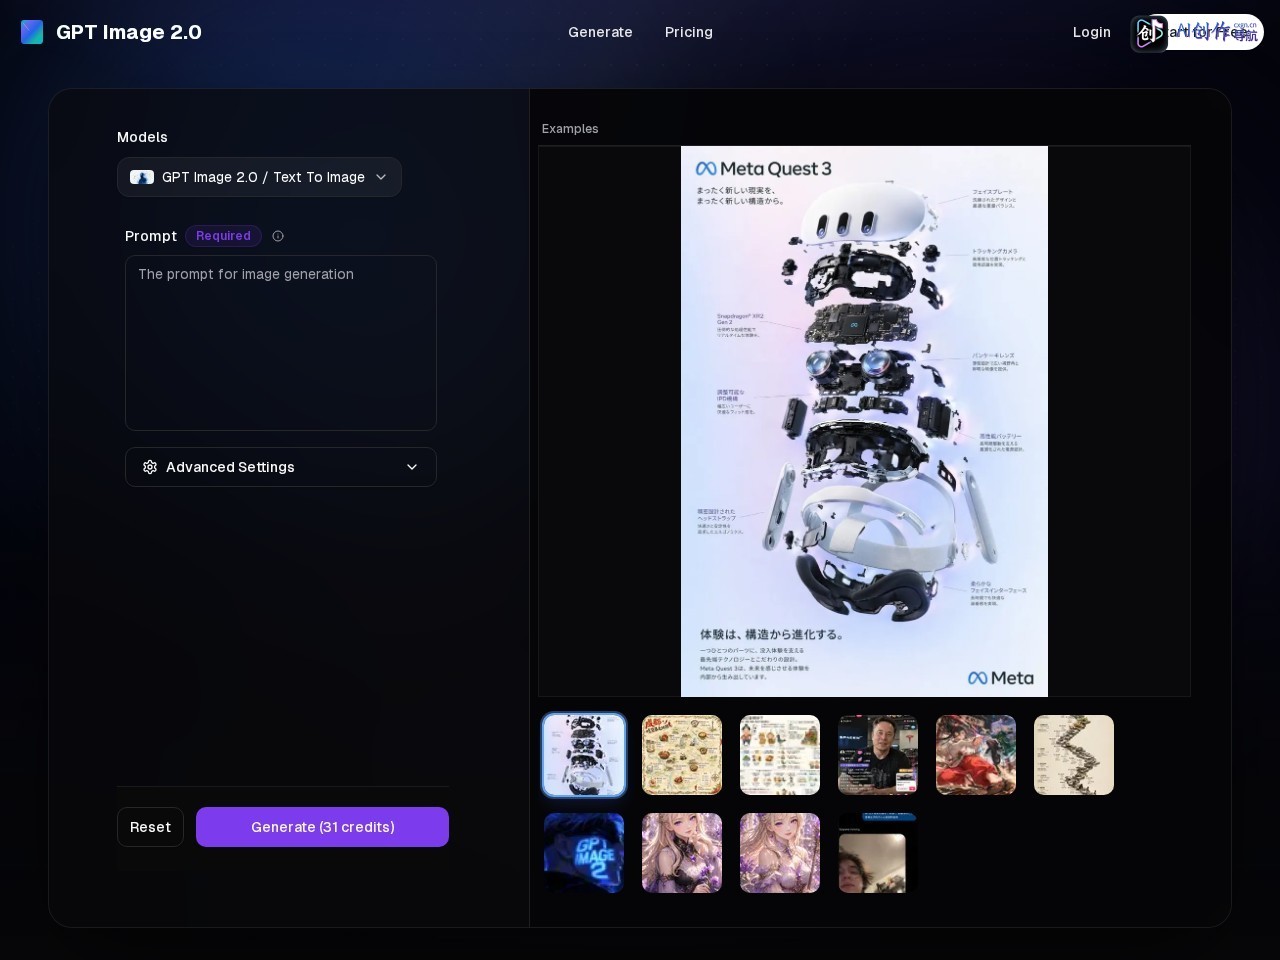The width and height of the screenshot is (1280, 960).
Task: Select the second blonde anime girl thumbnail
Action: [x=780, y=853]
